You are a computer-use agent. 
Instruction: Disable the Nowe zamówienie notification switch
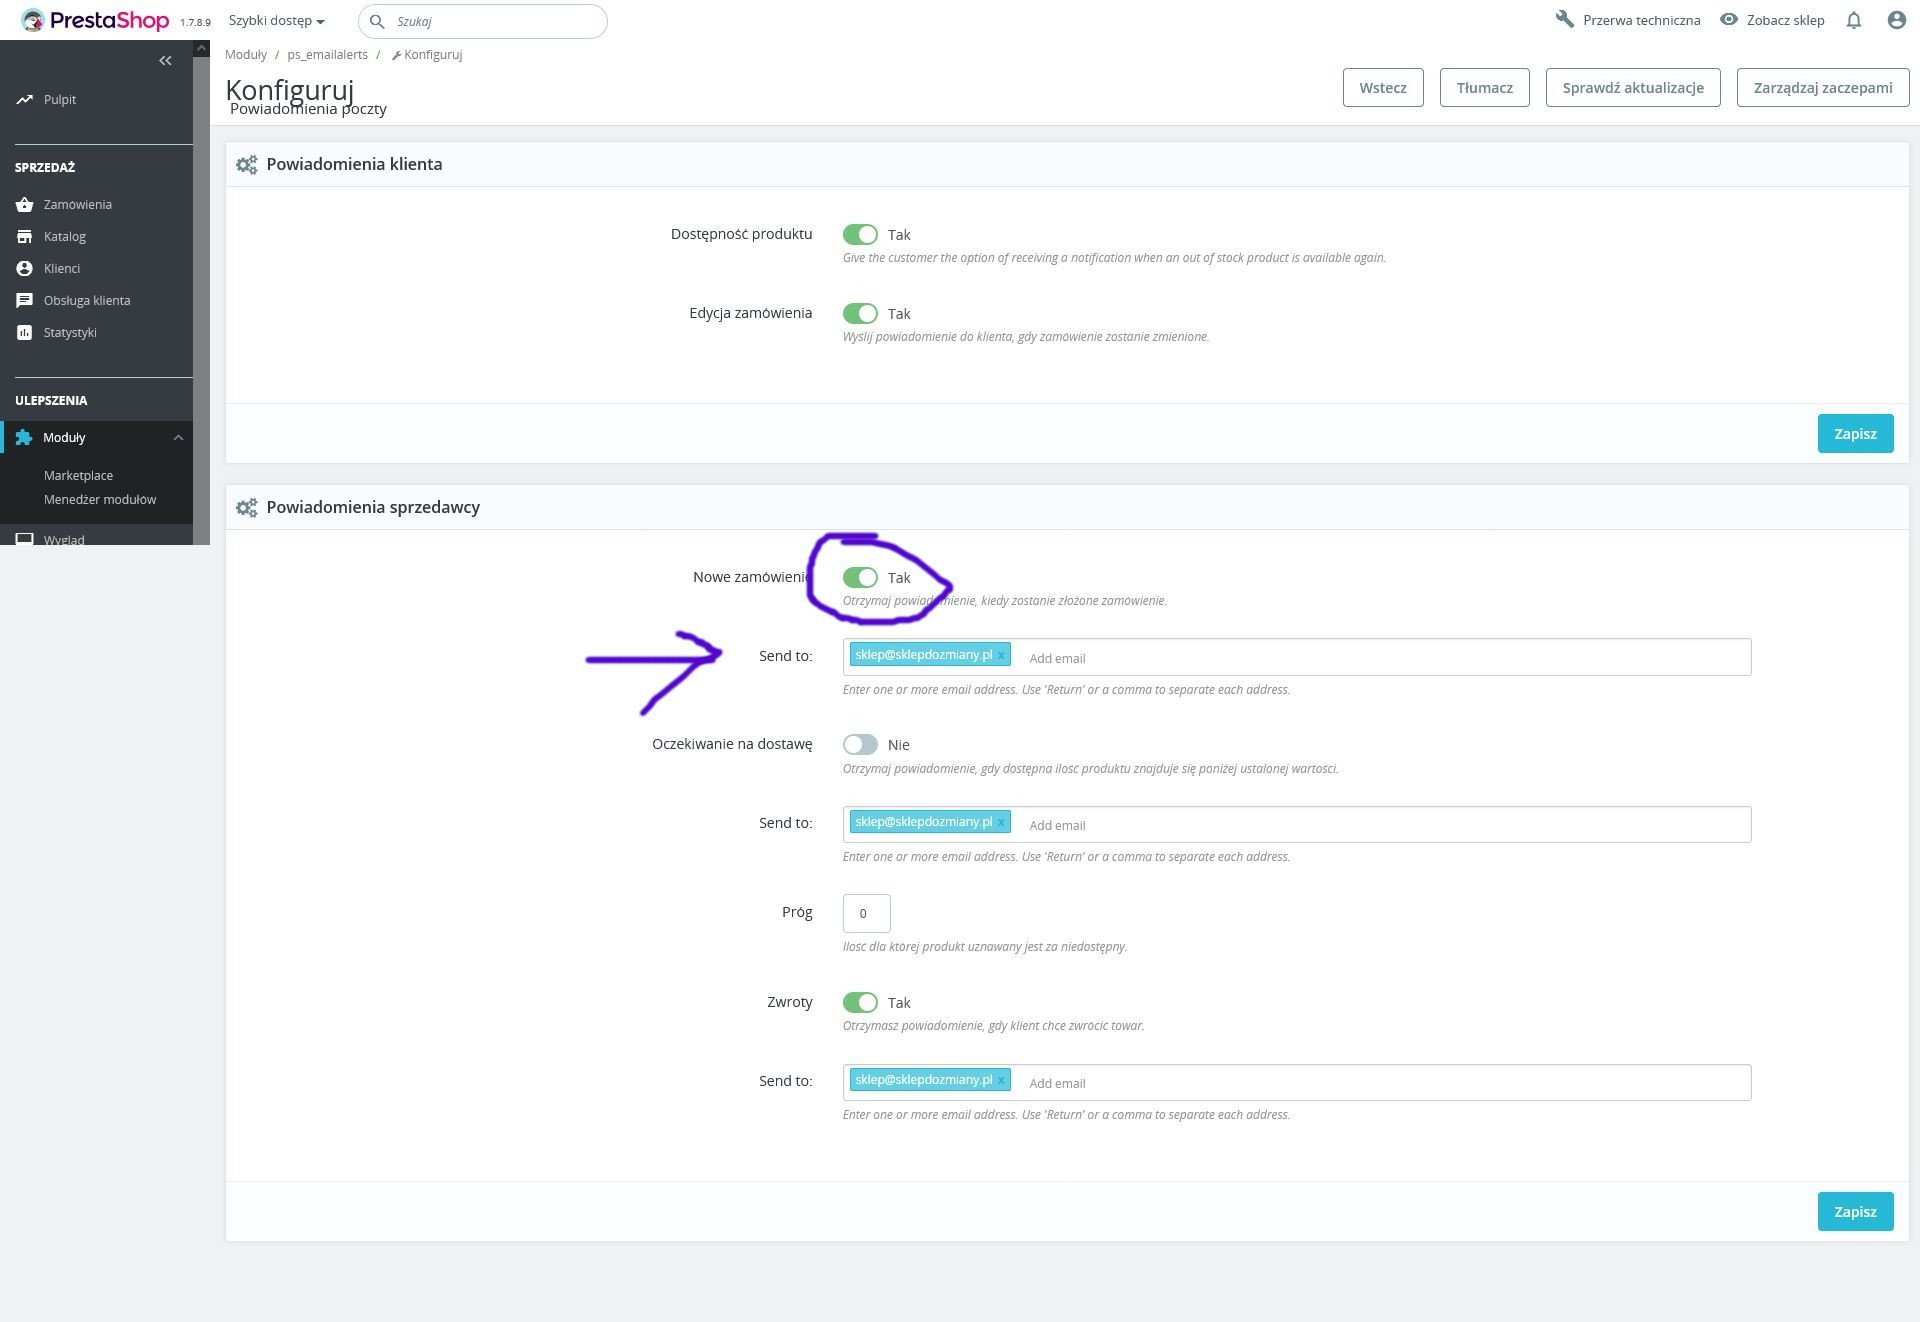pyautogui.click(x=860, y=577)
